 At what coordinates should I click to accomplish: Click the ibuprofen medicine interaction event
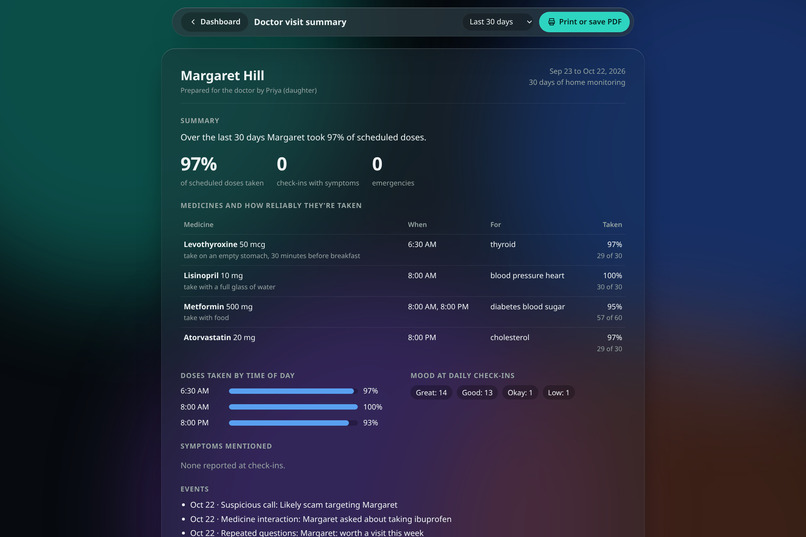pos(321,520)
